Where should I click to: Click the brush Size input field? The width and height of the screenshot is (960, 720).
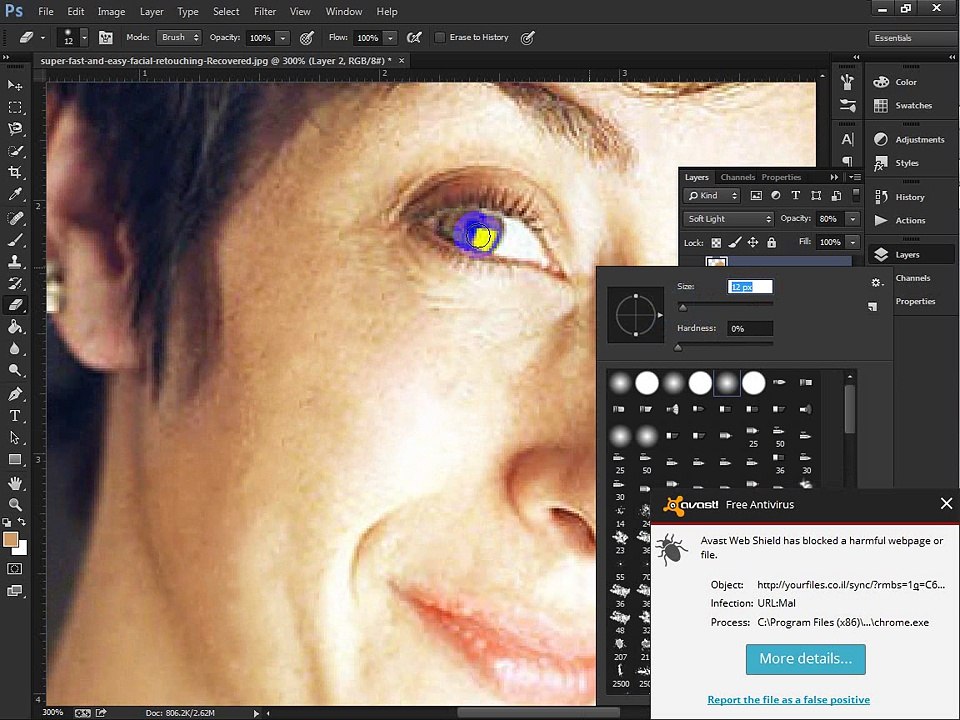[750, 286]
